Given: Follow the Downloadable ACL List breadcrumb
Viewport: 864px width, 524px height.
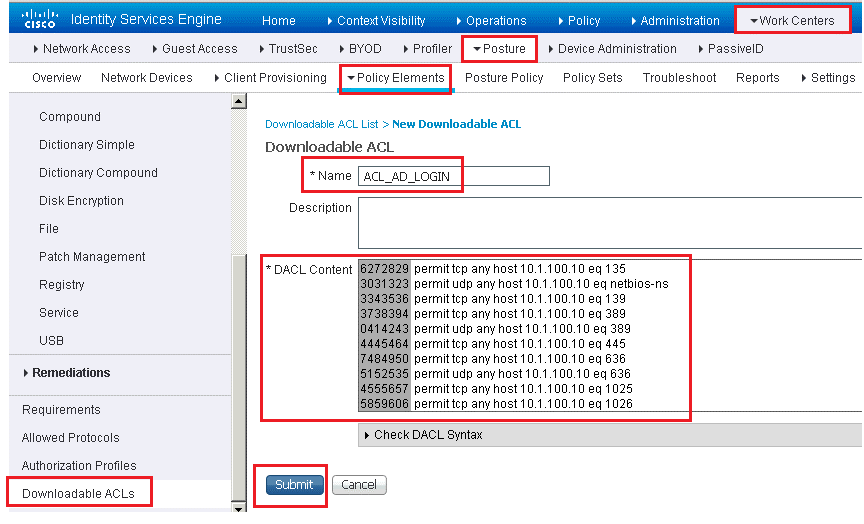Looking at the screenshot, I should point(321,125).
